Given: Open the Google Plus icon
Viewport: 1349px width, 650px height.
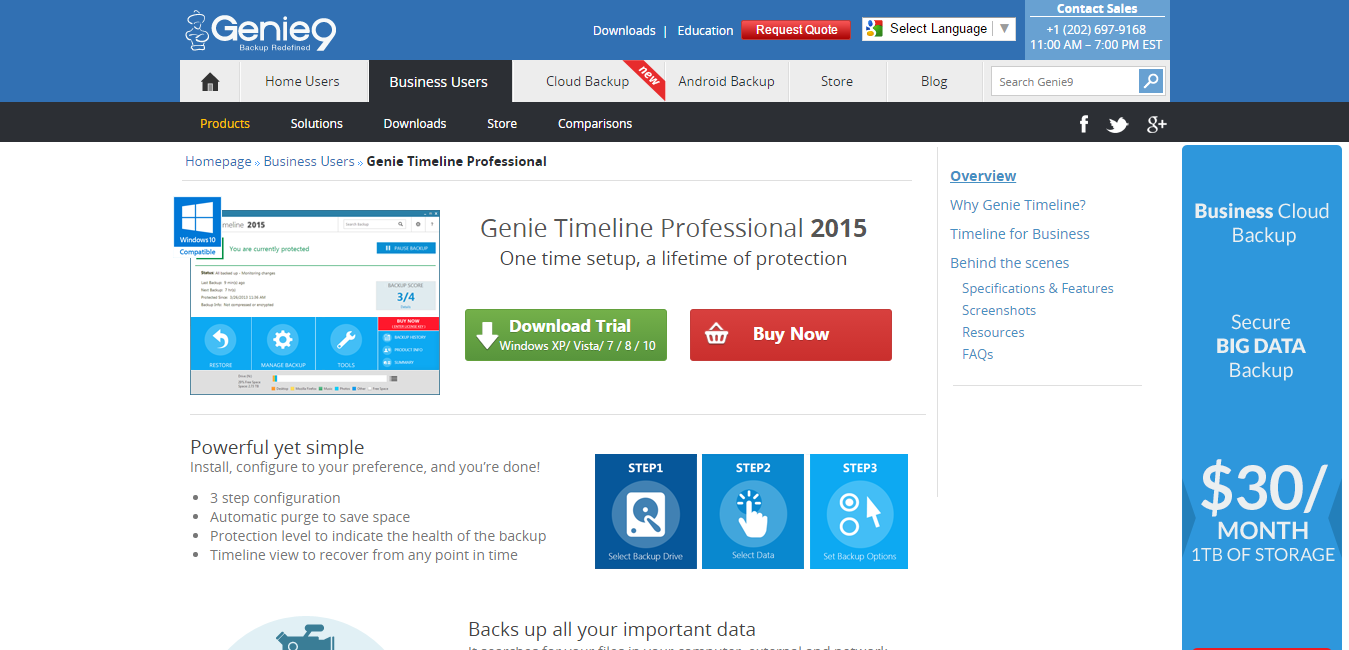Looking at the screenshot, I should 1157,124.
